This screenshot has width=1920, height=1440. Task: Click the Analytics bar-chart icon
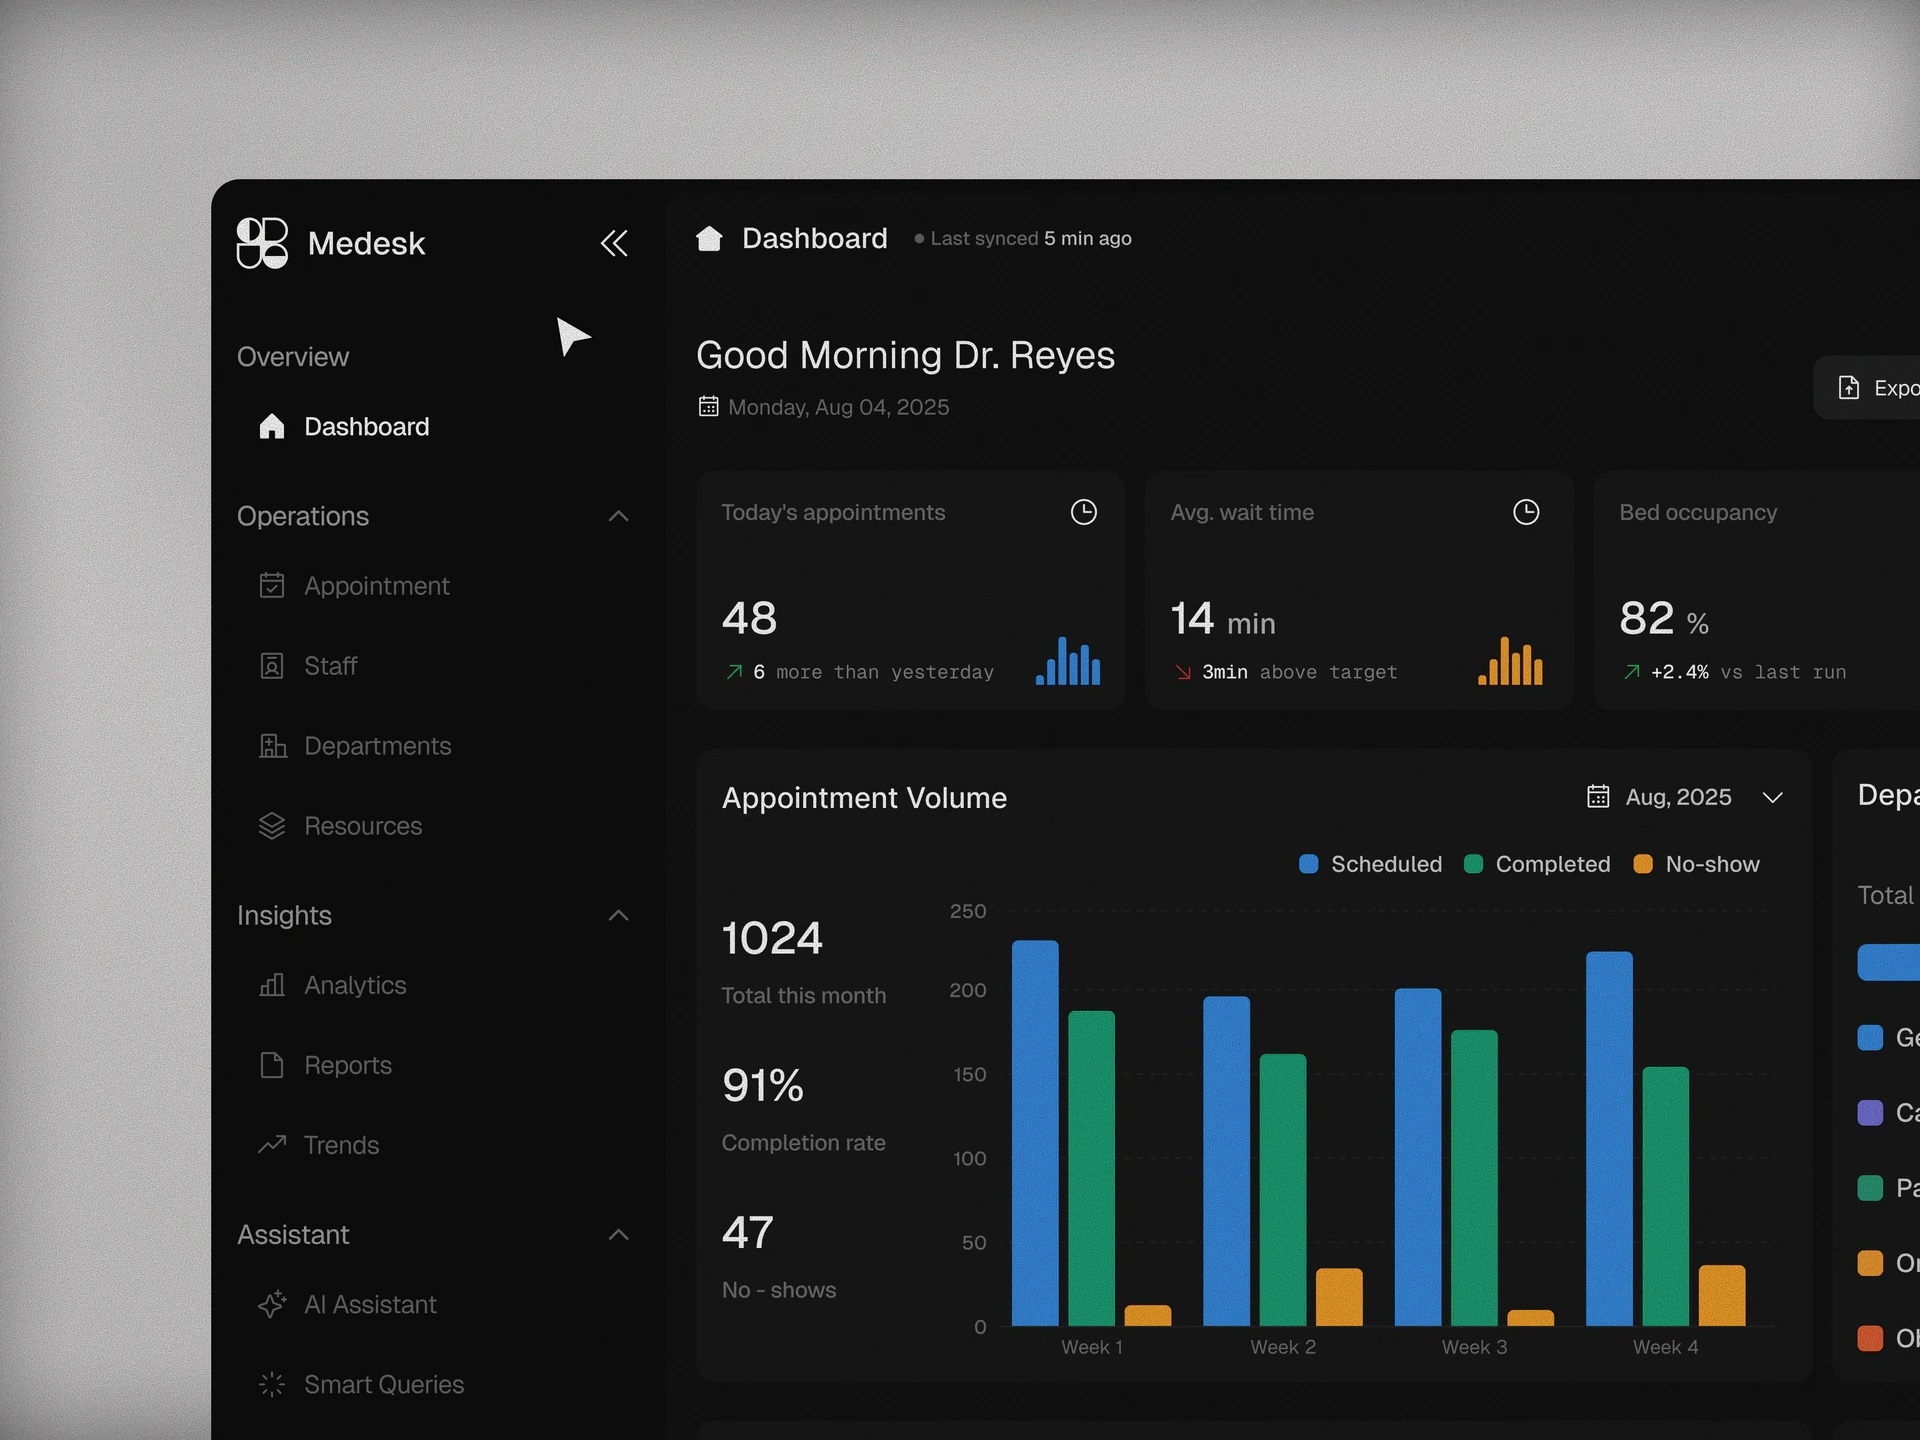(x=272, y=985)
